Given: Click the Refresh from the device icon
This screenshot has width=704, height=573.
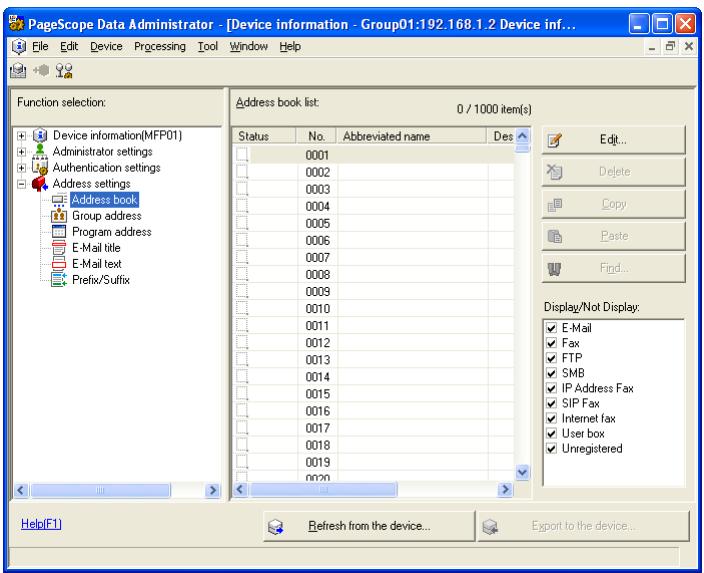Looking at the screenshot, I should (275, 526).
